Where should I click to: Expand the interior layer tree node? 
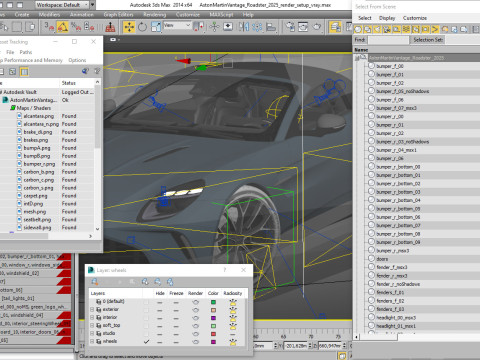point(92,318)
